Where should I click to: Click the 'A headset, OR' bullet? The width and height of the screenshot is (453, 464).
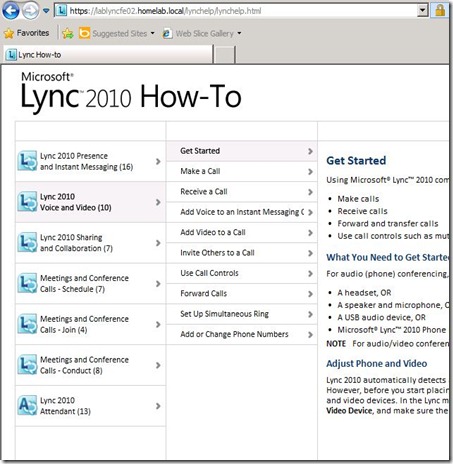(x=364, y=293)
